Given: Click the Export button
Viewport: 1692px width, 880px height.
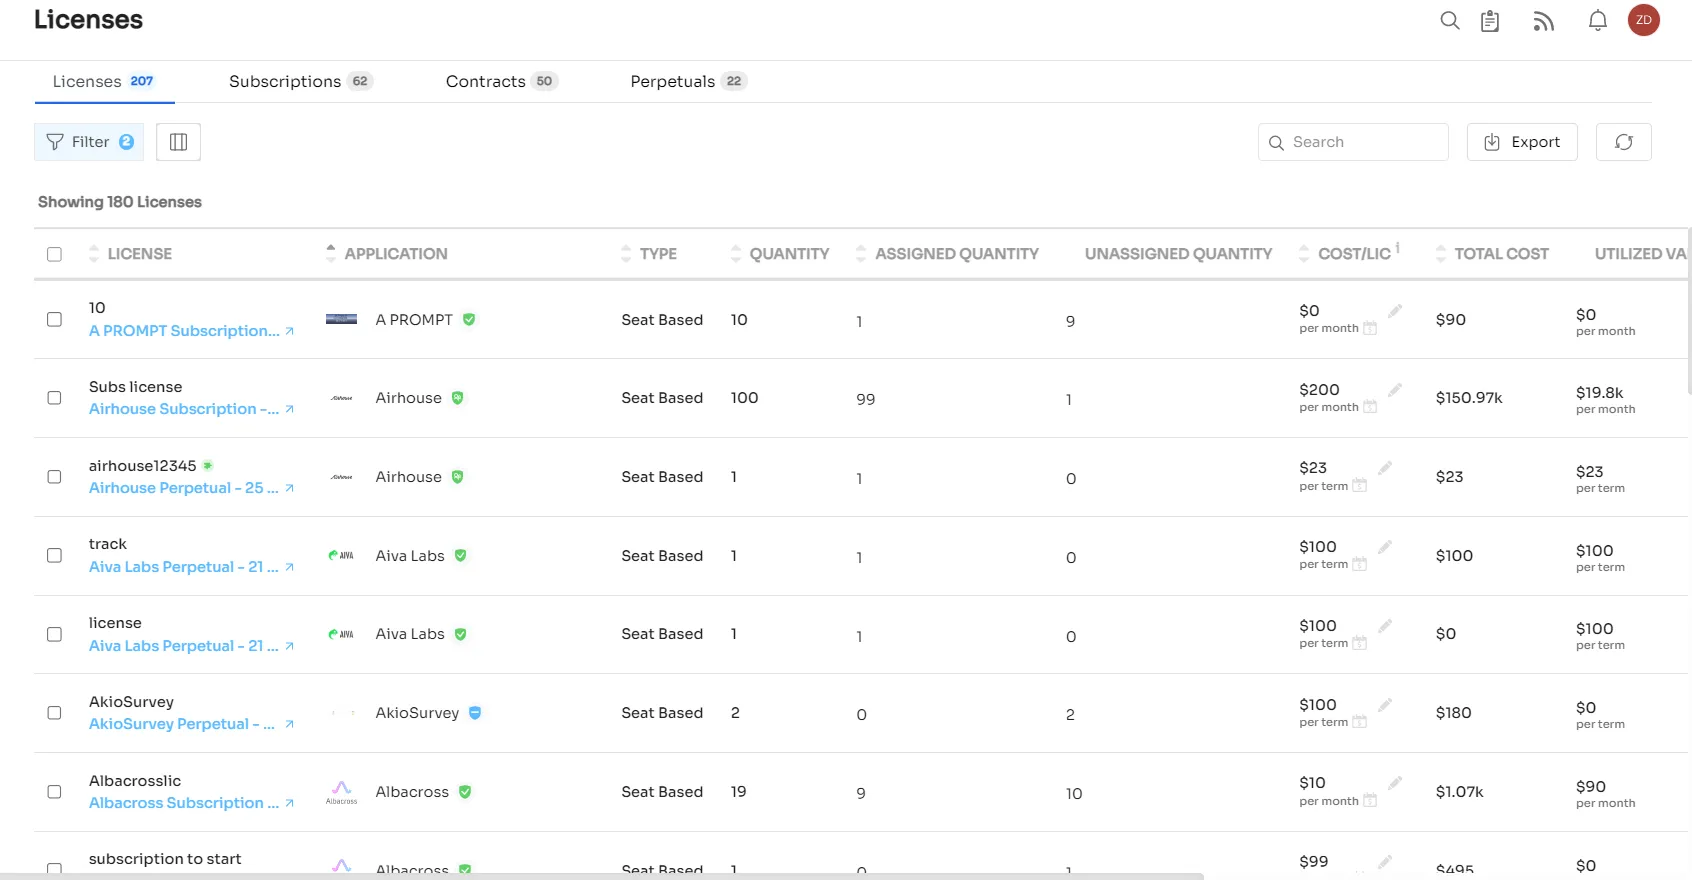Looking at the screenshot, I should pos(1522,142).
